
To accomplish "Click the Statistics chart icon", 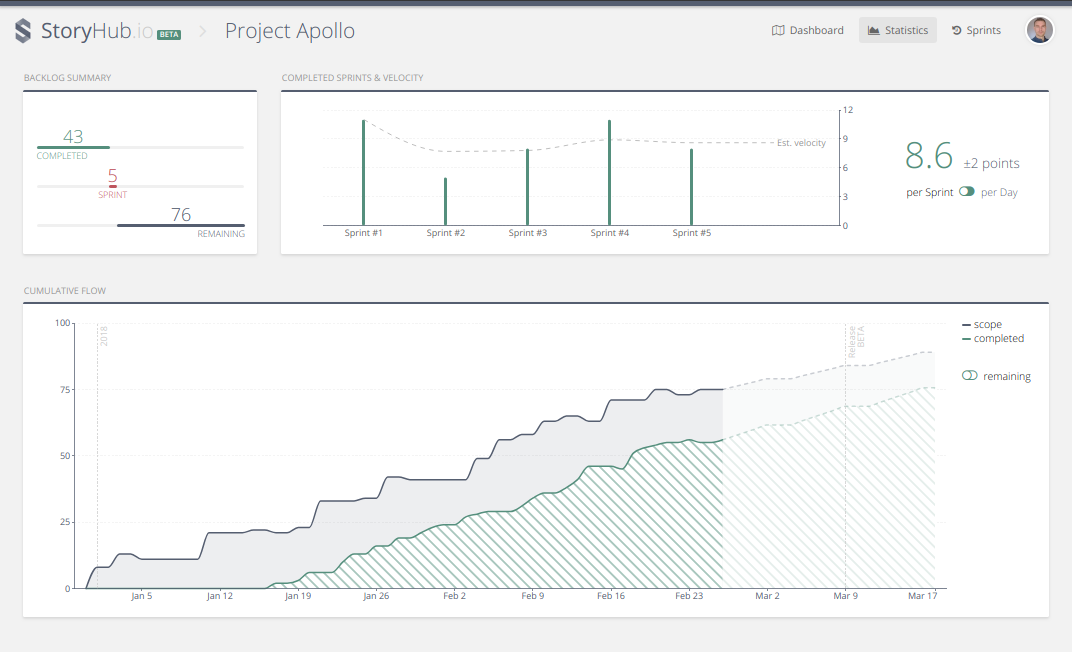I will [x=873, y=30].
